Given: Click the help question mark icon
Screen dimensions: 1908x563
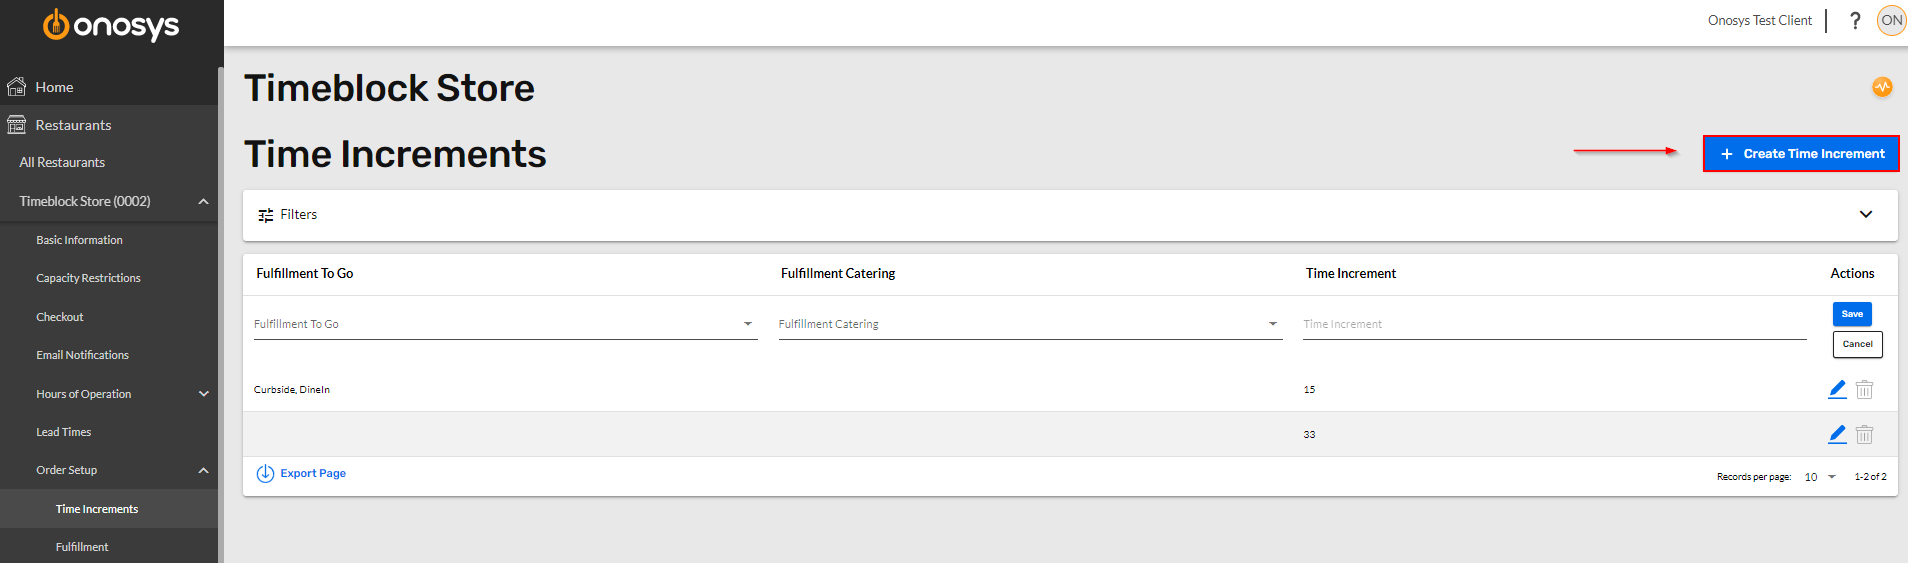Looking at the screenshot, I should click(x=1855, y=20).
